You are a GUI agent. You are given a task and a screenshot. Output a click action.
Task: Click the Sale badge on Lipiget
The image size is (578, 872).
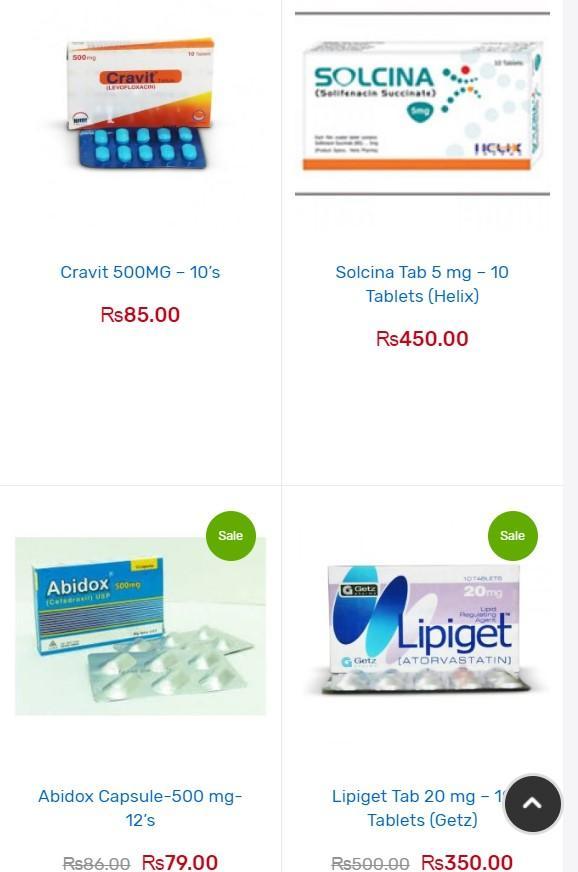point(512,536)
